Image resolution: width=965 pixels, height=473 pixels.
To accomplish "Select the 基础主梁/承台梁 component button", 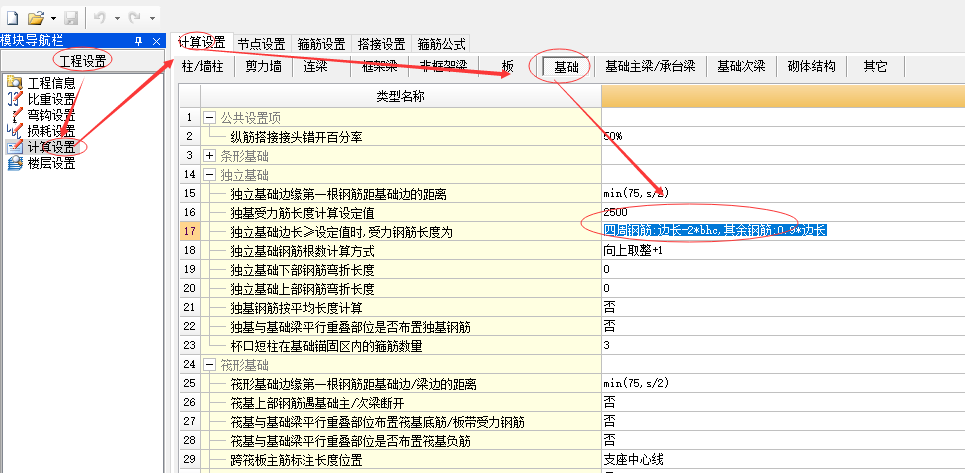I will [x=650, y=66].
